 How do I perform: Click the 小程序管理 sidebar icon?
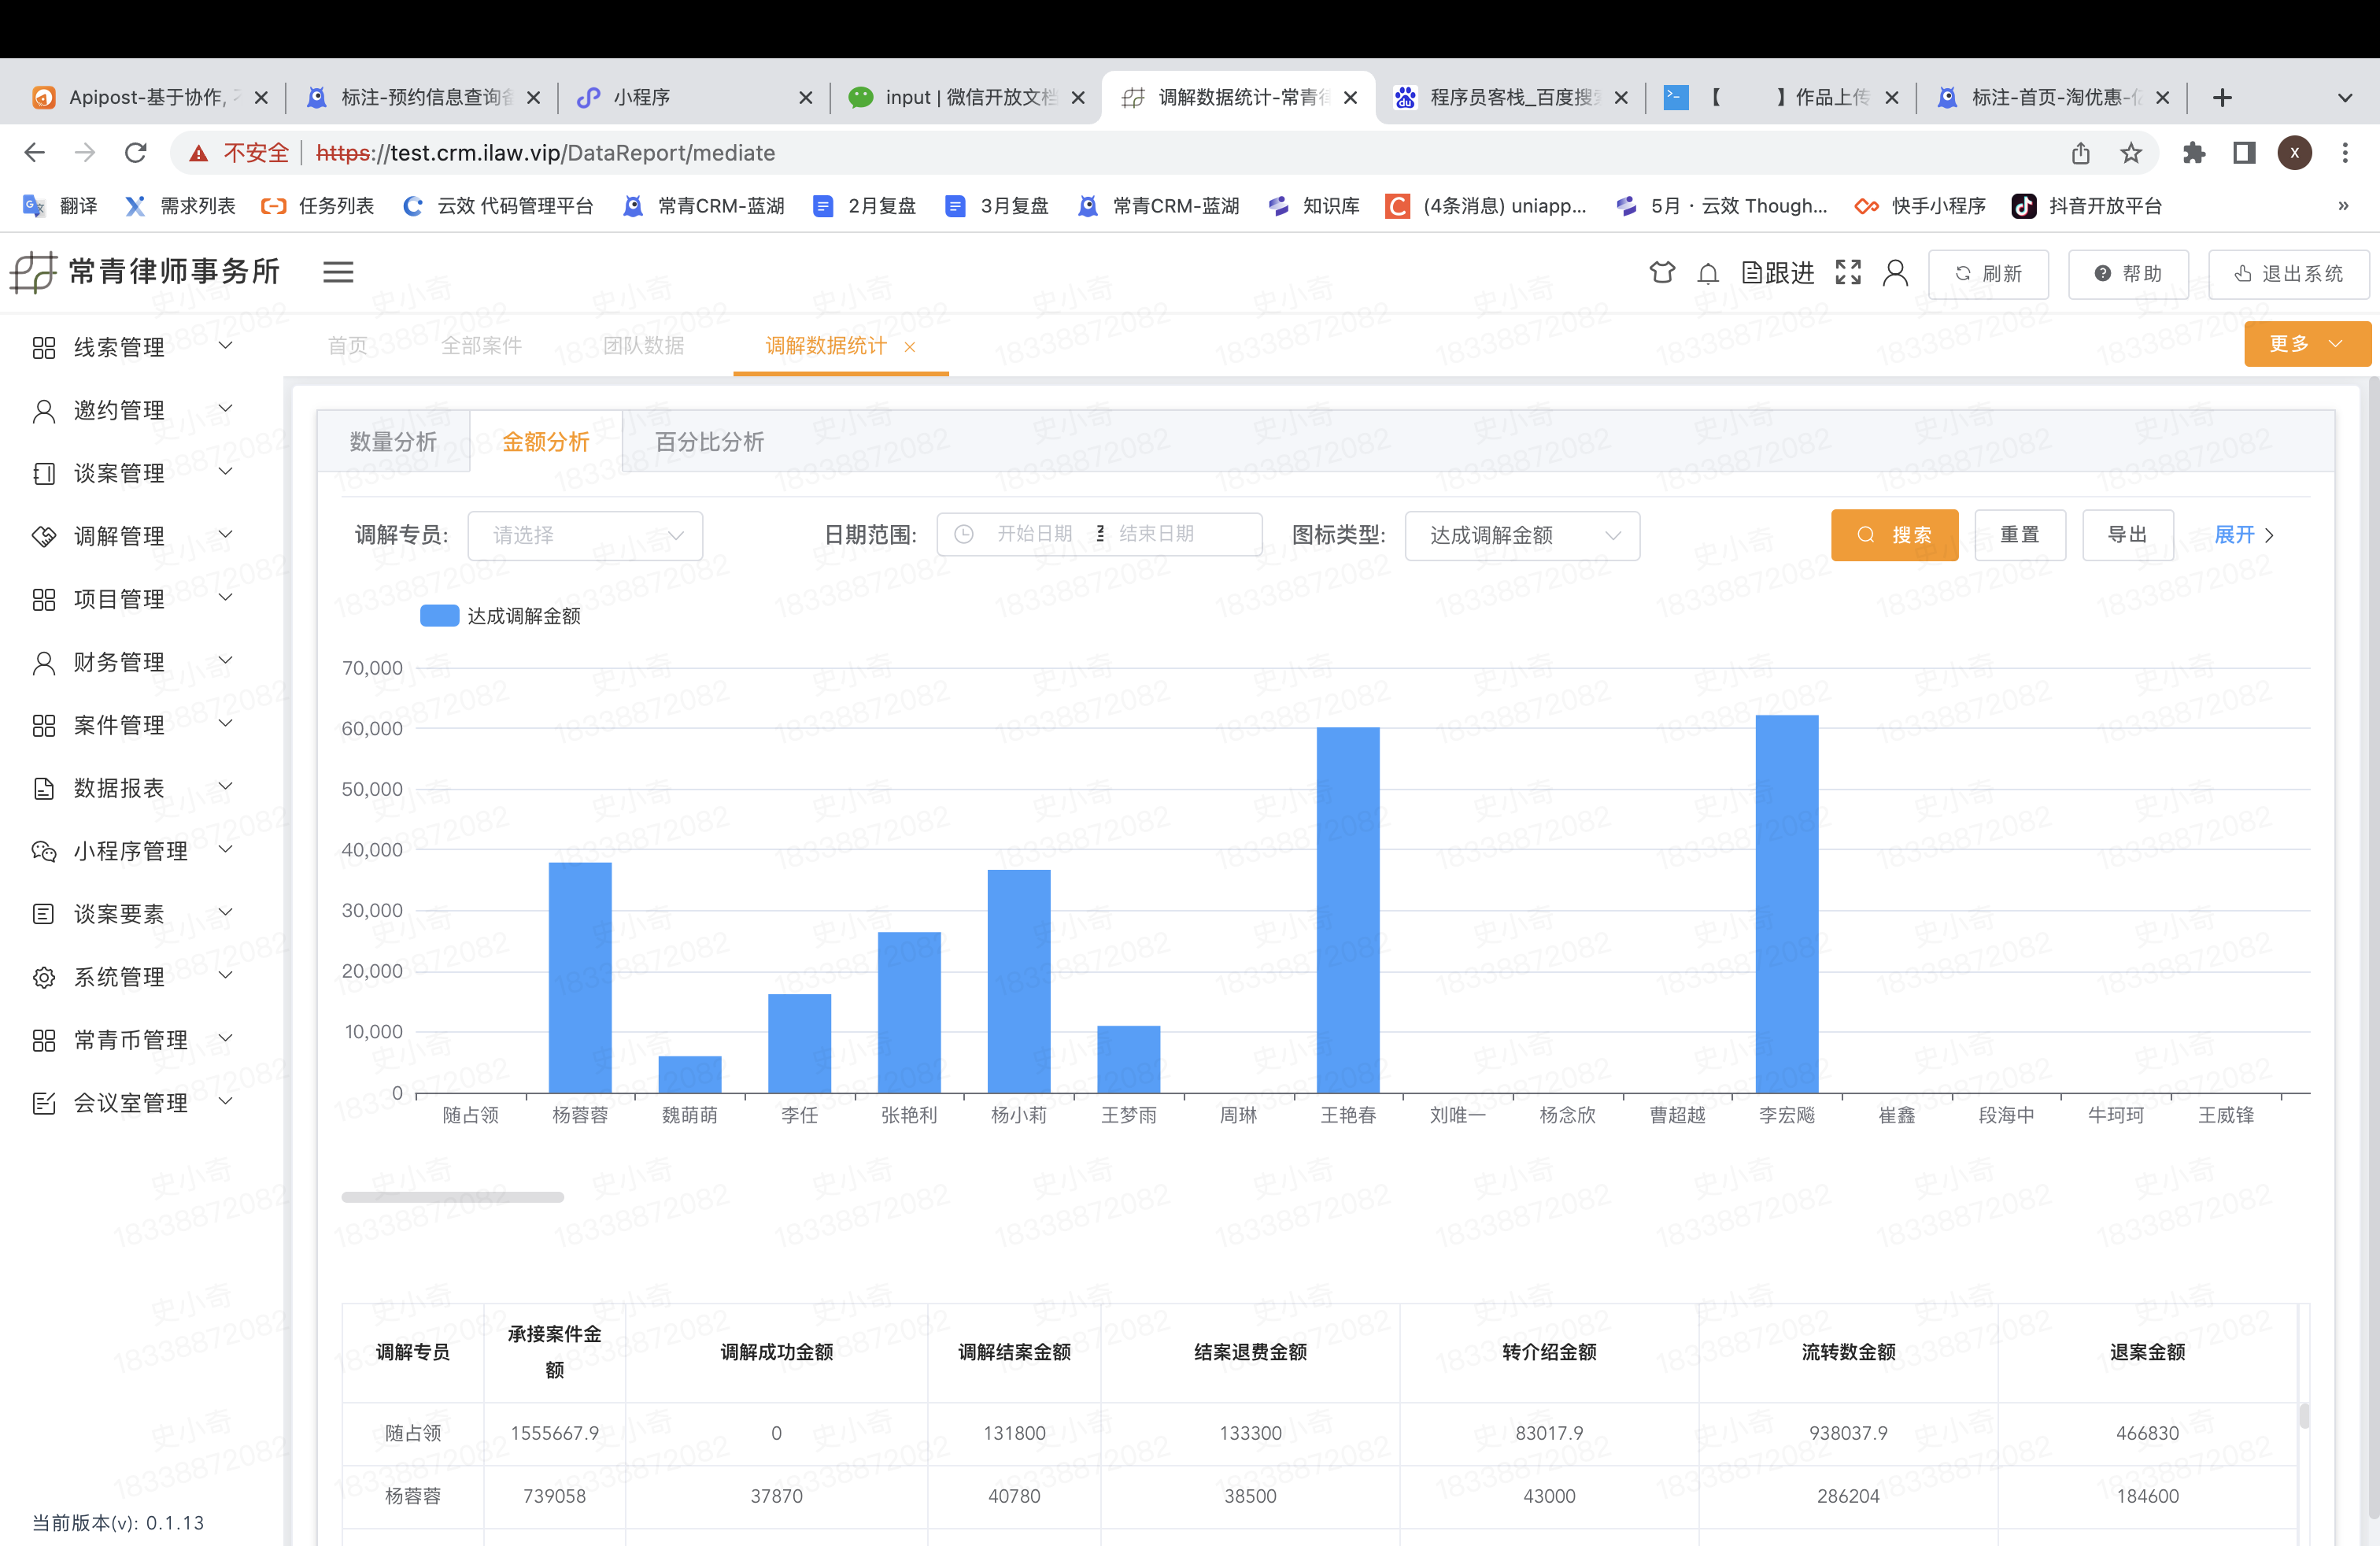point(43,851)
